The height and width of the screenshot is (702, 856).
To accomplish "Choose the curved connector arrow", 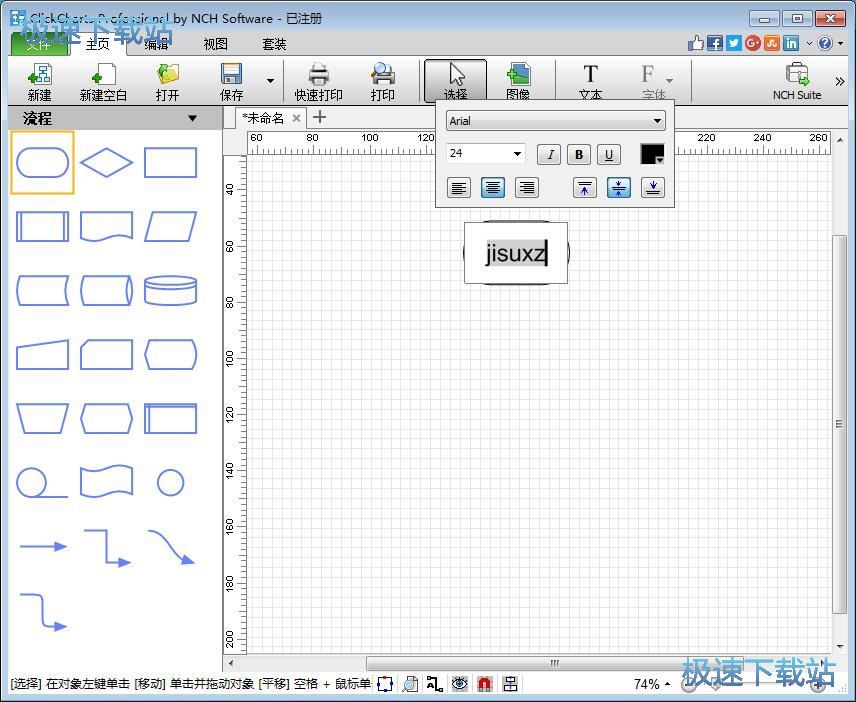I will click(x=170, y=547).
